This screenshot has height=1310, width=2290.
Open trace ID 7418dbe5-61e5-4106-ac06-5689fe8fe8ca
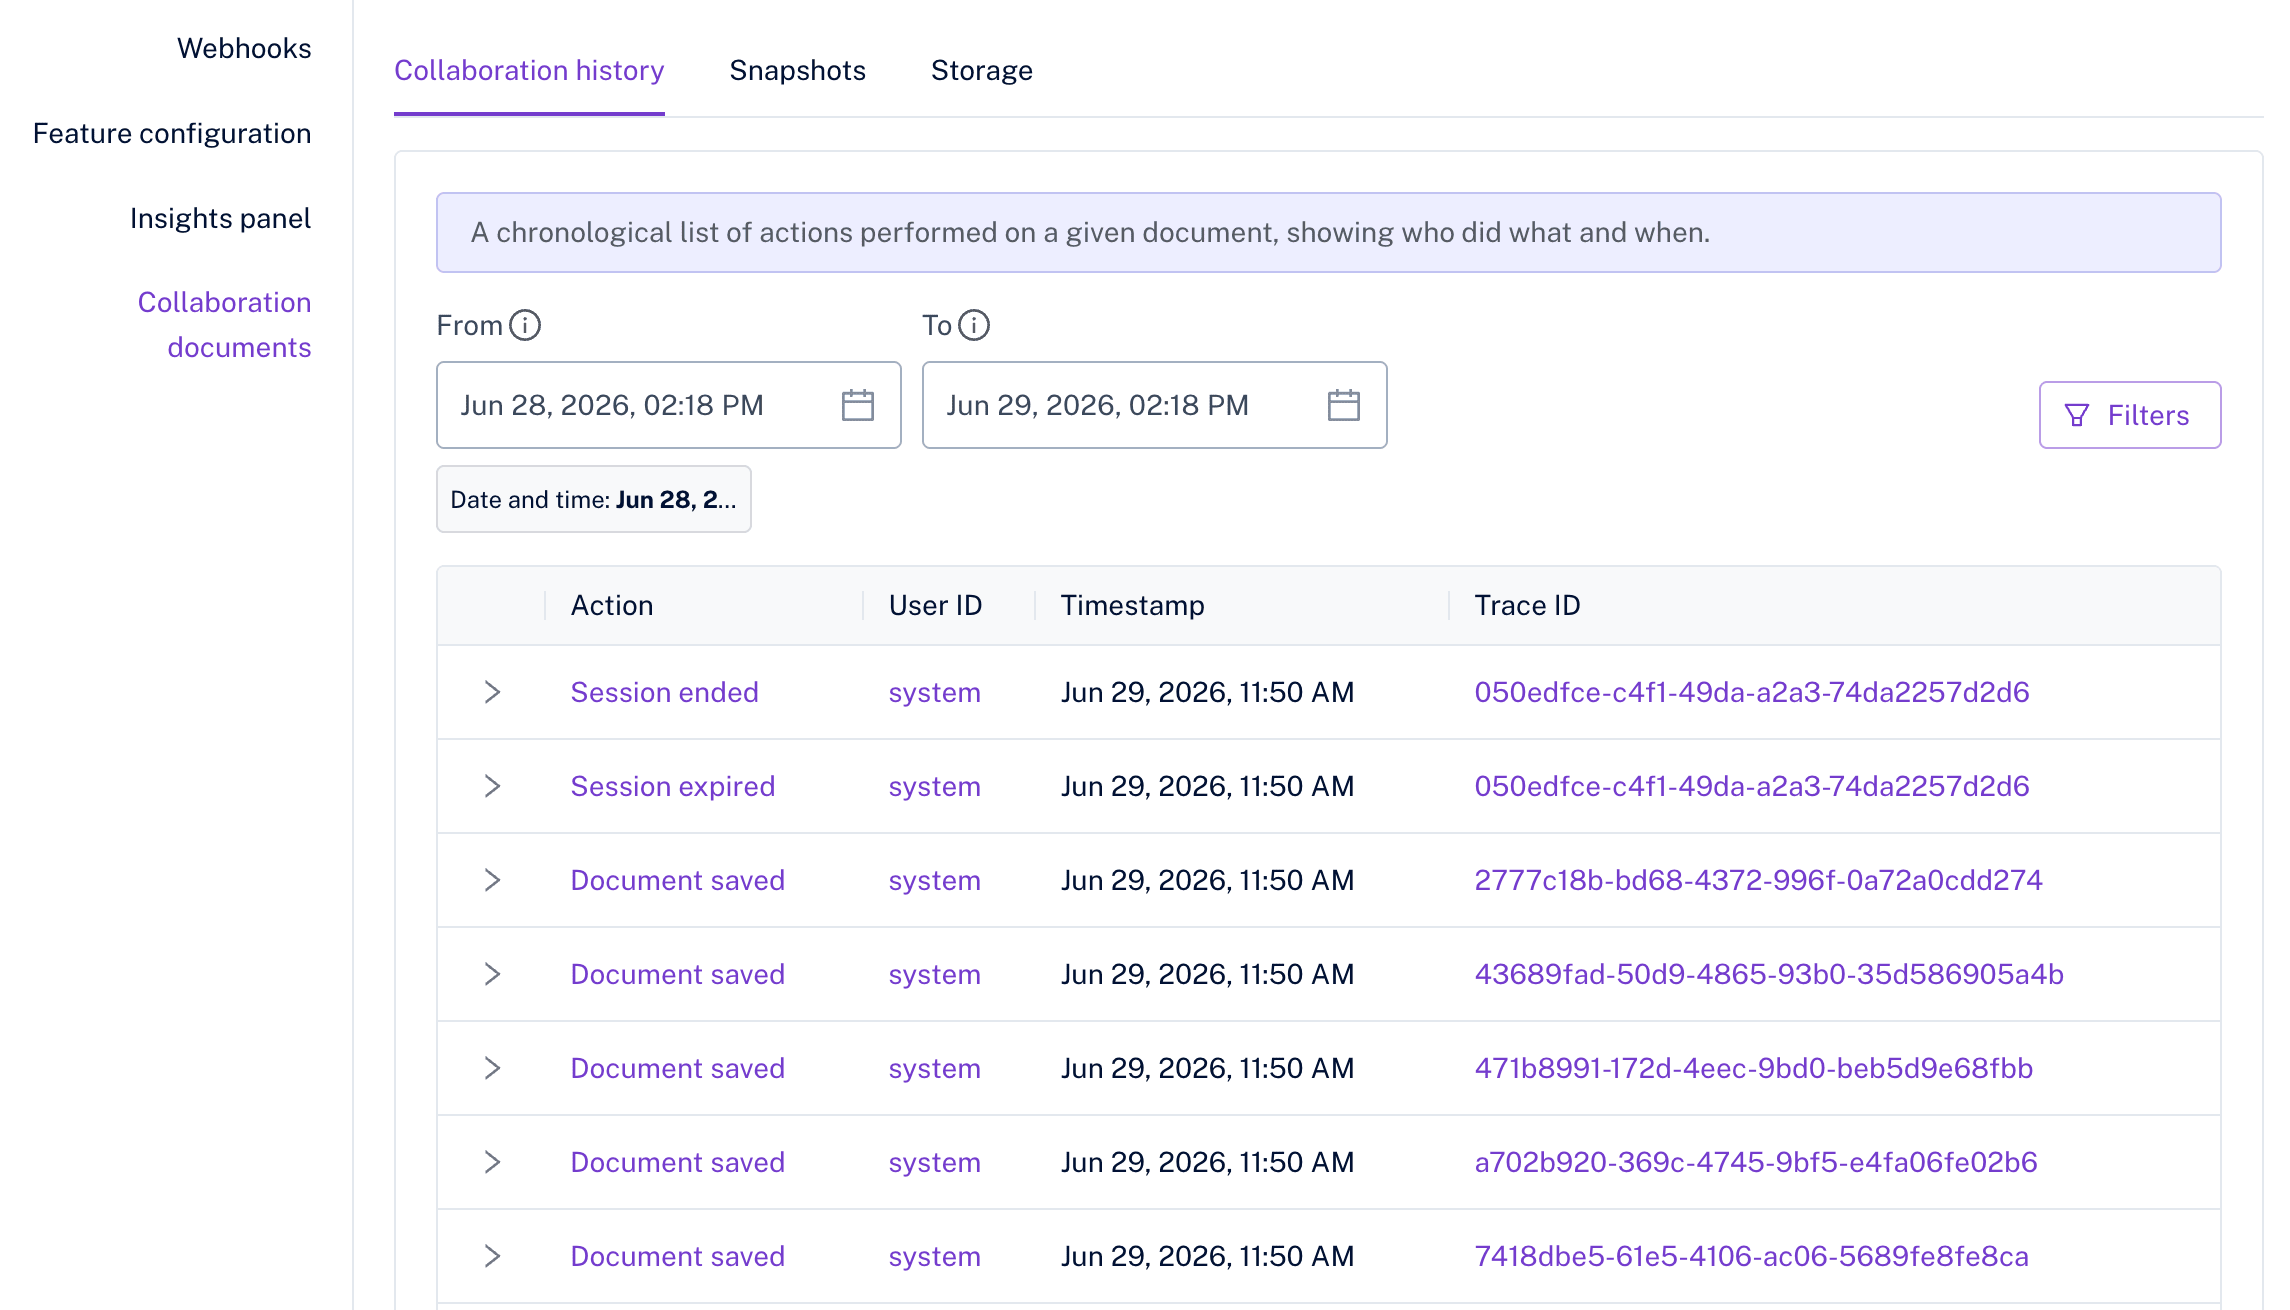pyautogui.click(x=1752, y=1256)
